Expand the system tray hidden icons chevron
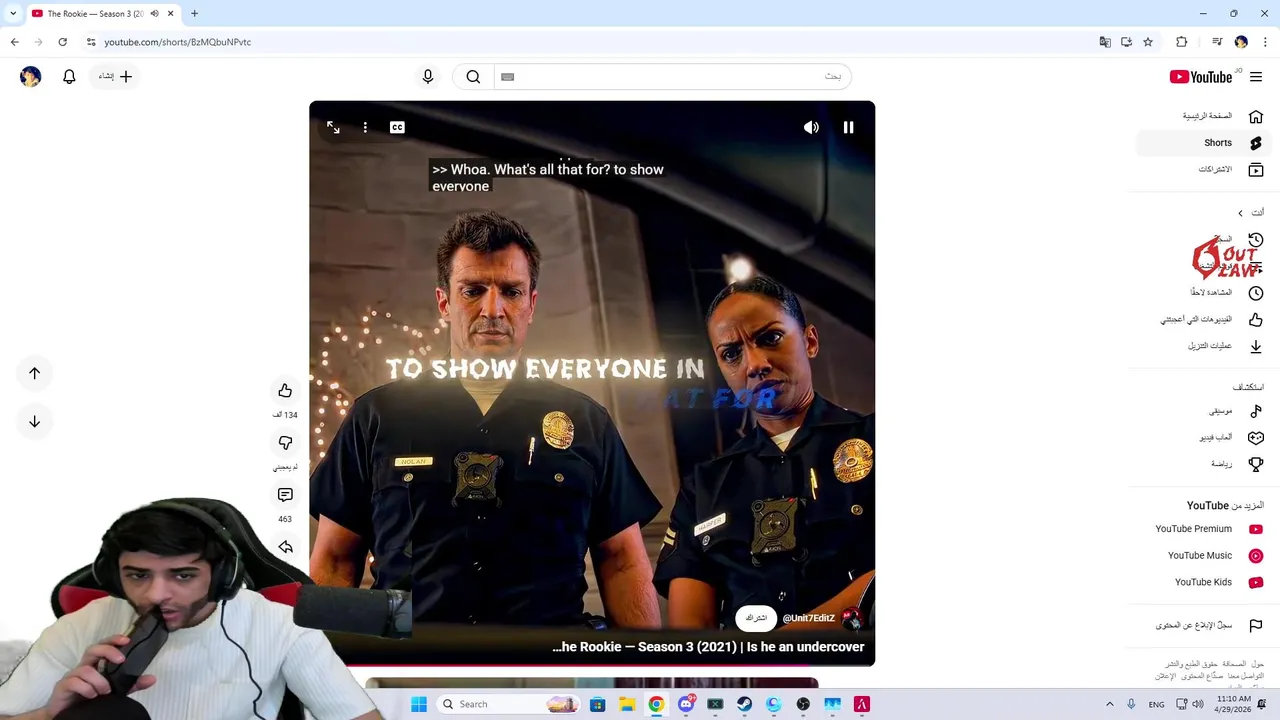Viewport: 1280px width, 720px height. click(1109, 704)
